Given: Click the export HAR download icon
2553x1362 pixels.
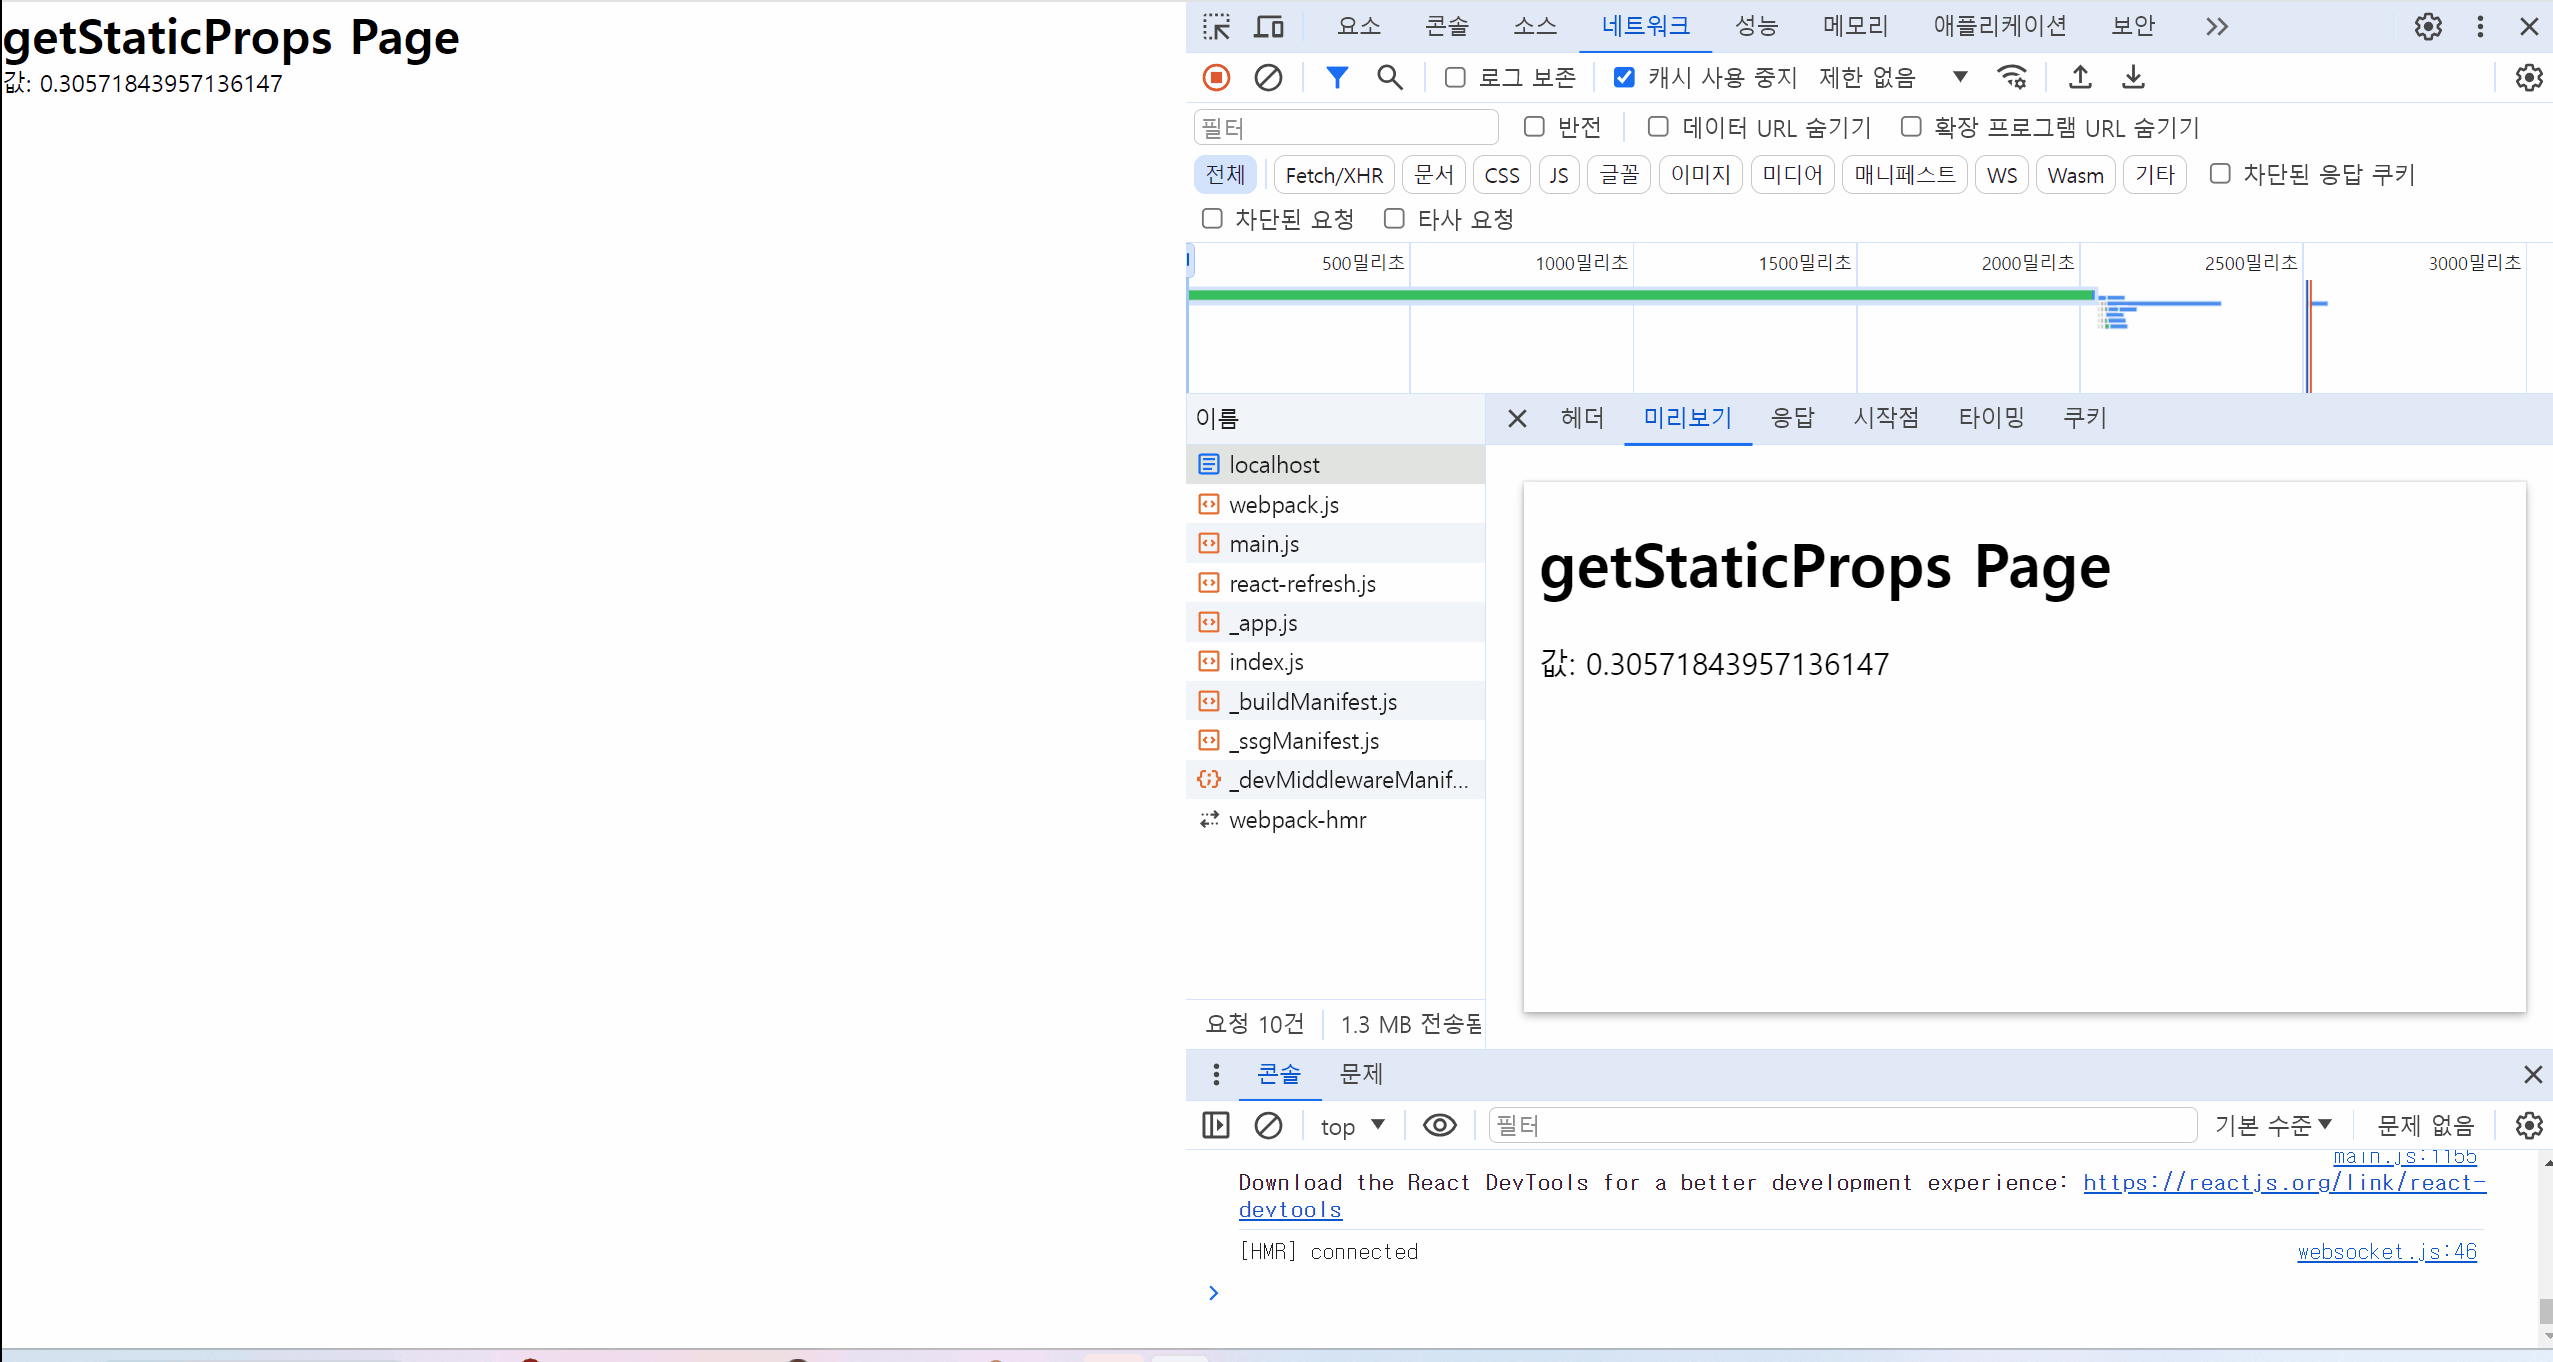Looking at the screenshot, I should (x=2133, y=77).
